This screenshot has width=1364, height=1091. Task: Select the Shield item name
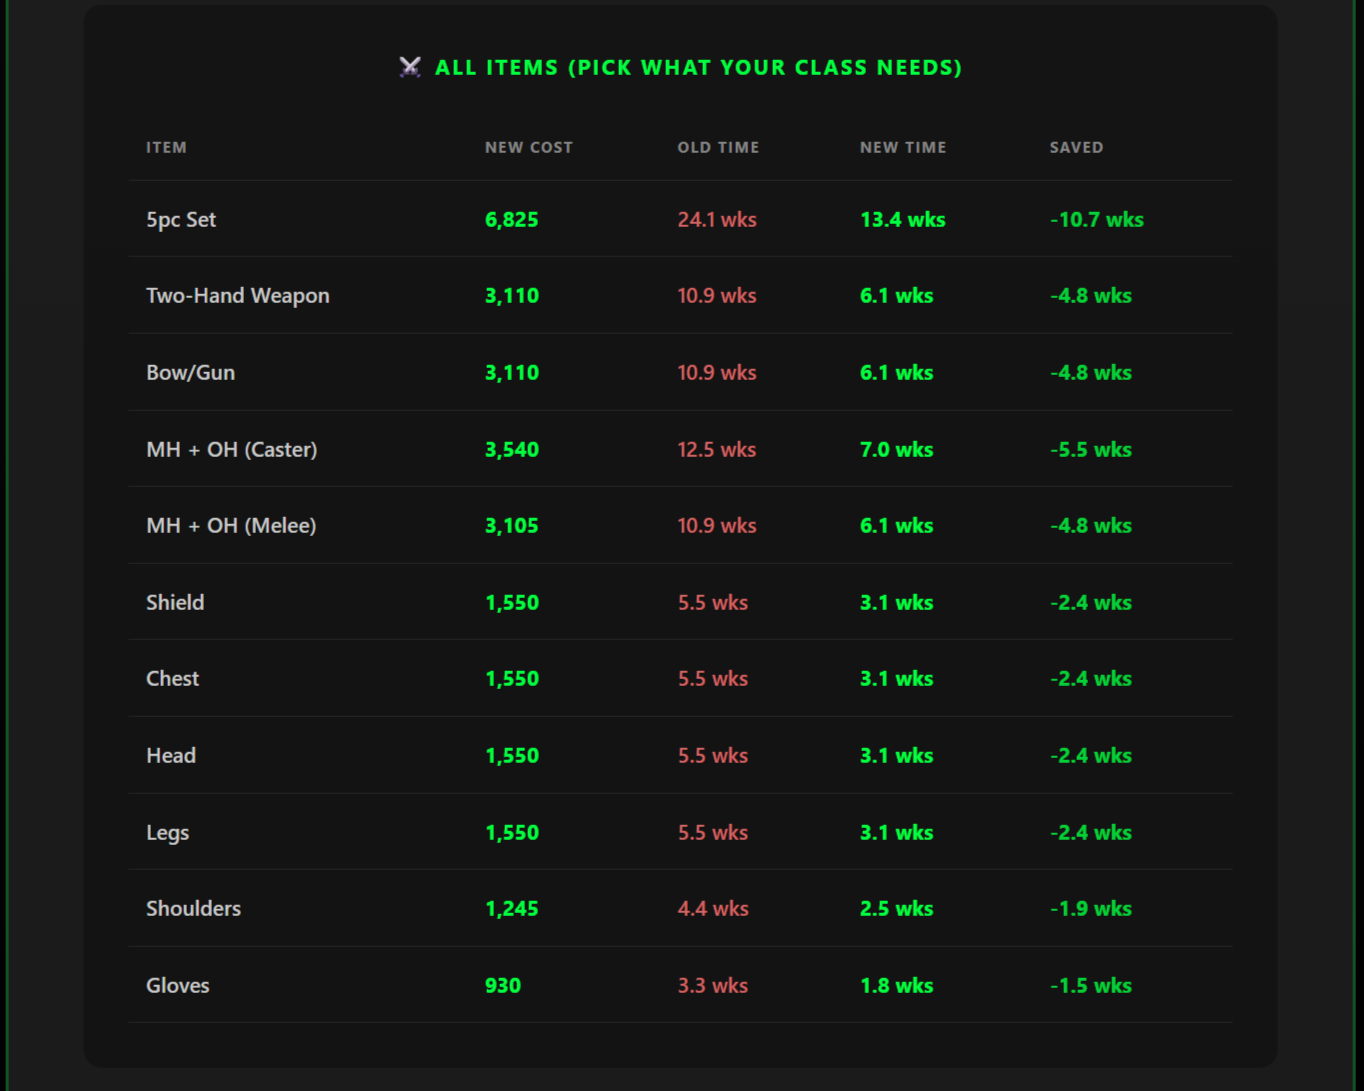coord(175,603)
